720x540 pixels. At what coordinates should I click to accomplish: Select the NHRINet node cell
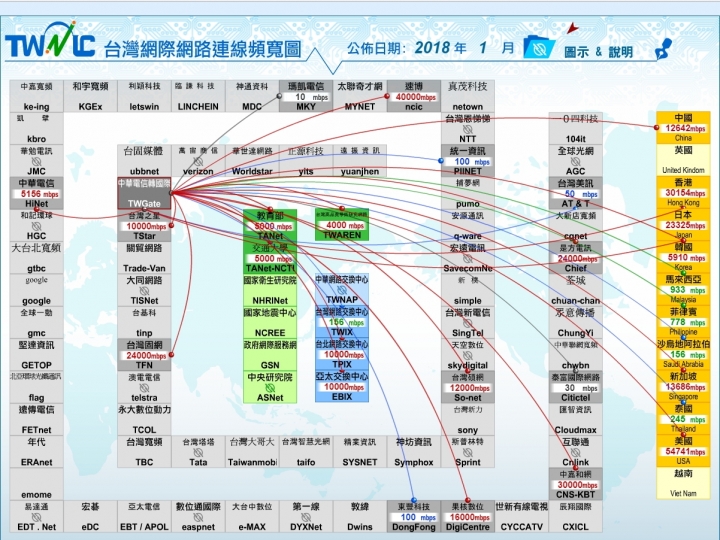270,290
